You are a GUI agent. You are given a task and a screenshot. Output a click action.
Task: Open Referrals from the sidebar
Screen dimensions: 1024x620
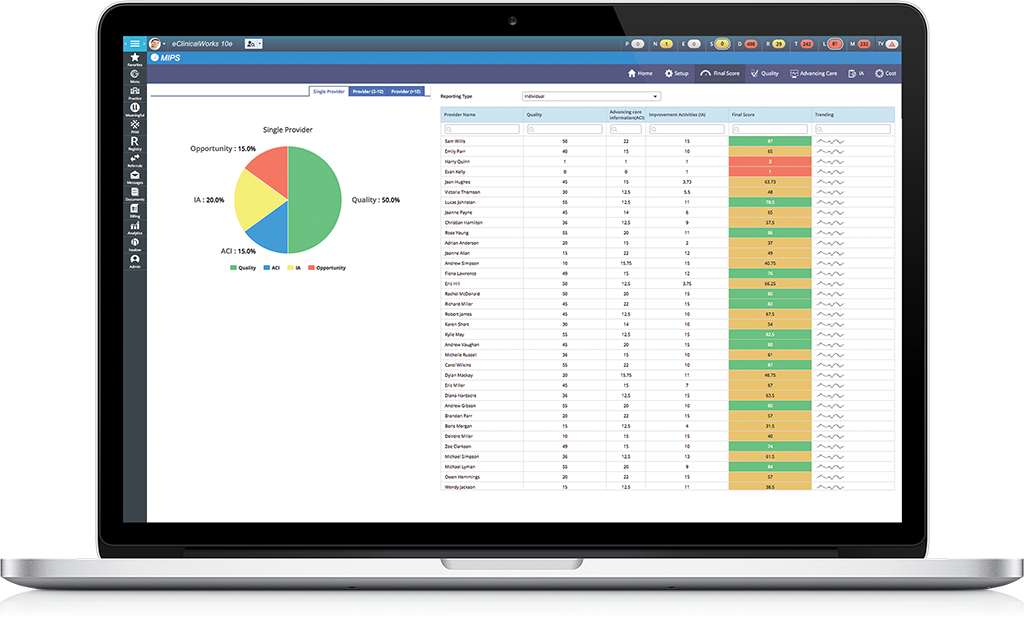point(134,160)
